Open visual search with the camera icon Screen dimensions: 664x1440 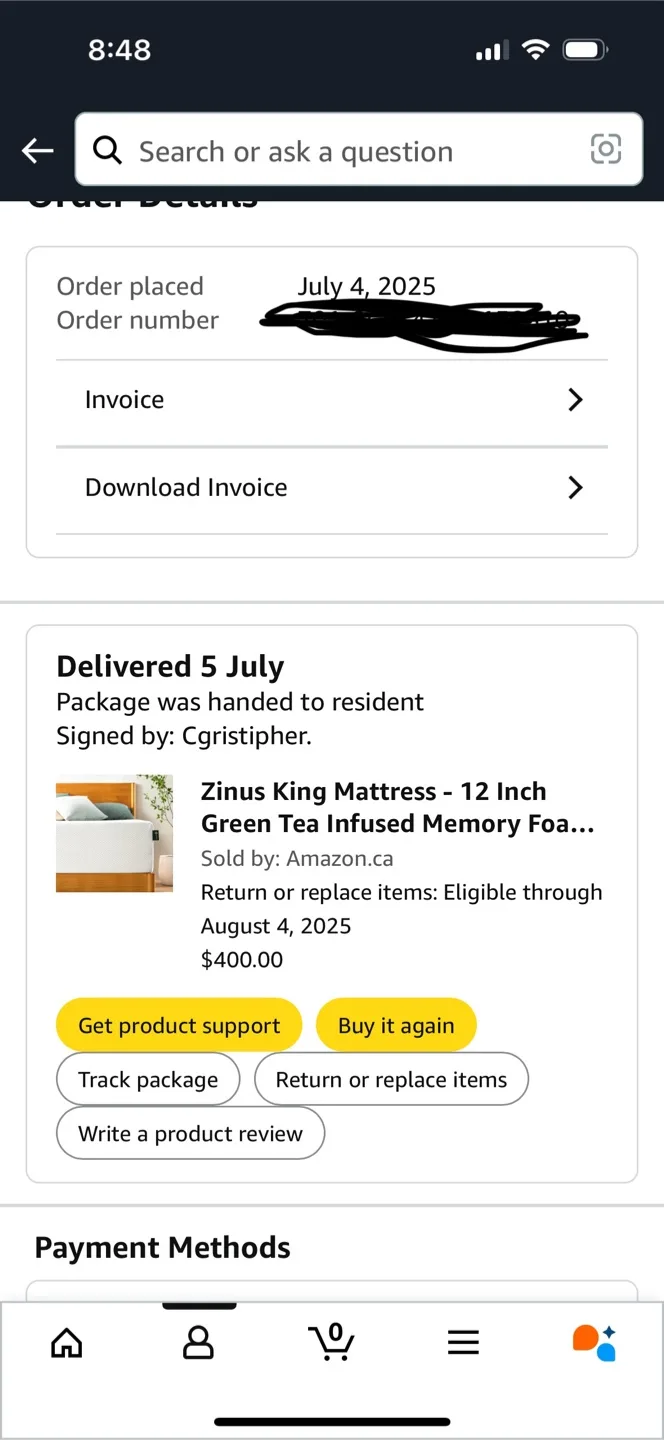point(606,150)
